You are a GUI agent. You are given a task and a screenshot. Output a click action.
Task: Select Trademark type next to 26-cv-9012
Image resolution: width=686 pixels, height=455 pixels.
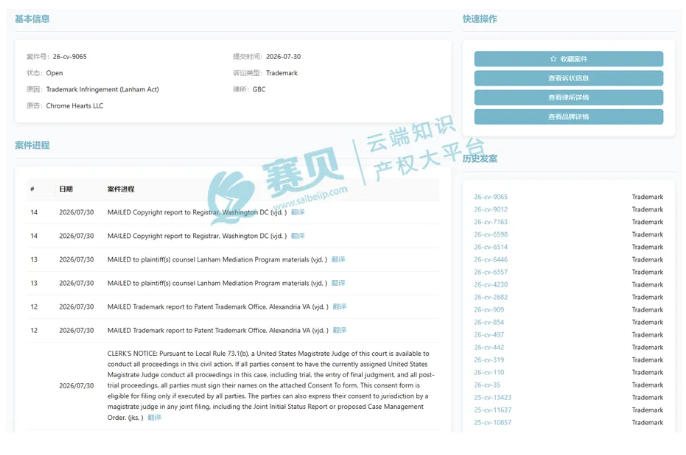pos(647,210)
